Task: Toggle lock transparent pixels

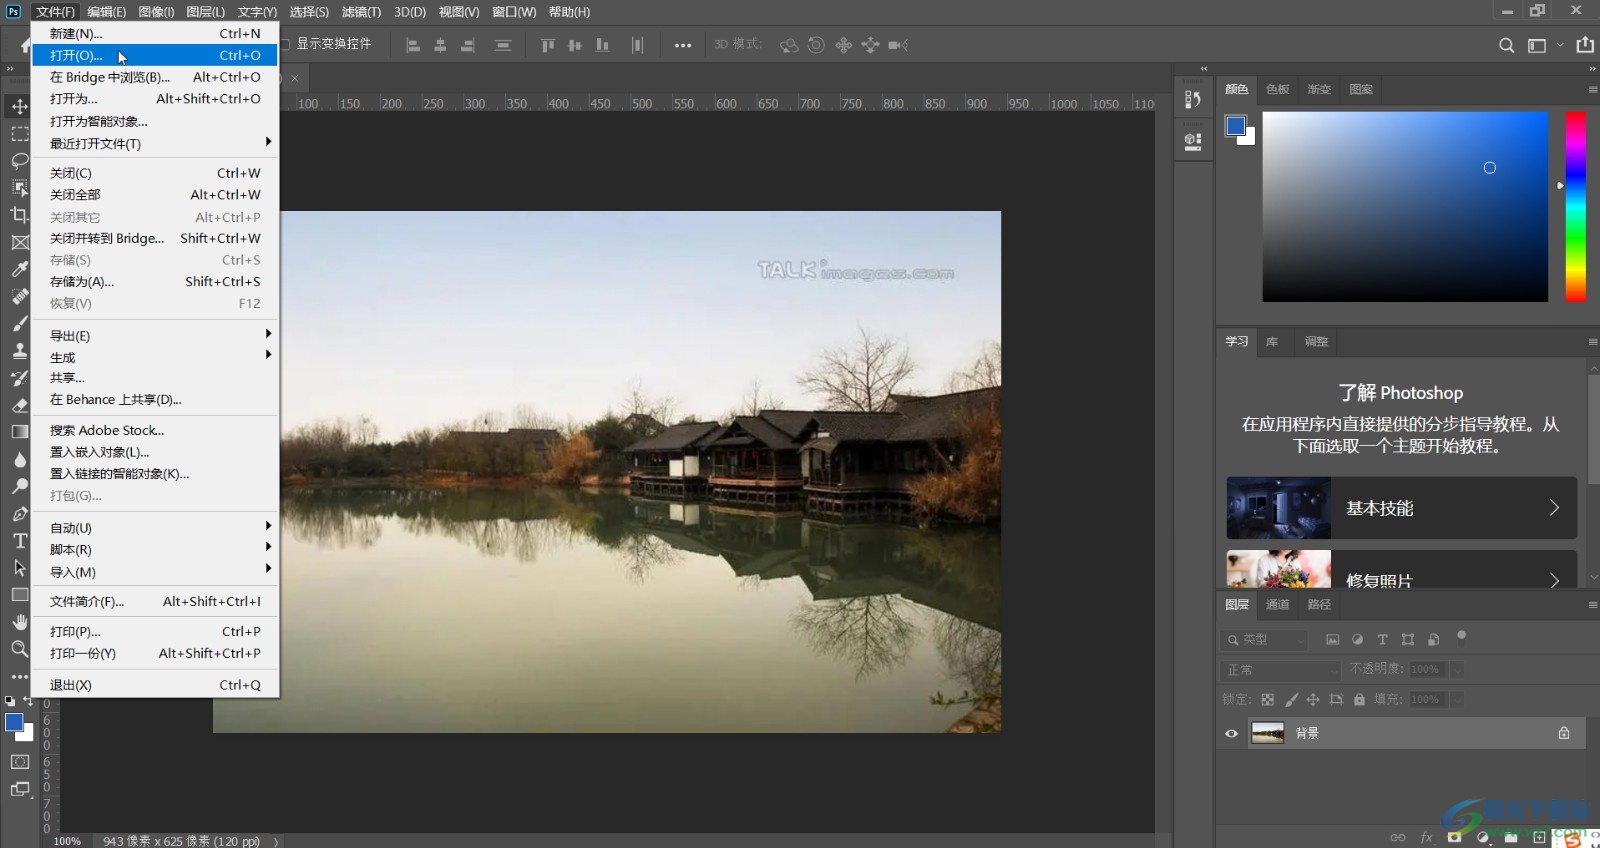Action: [1268, 700]
